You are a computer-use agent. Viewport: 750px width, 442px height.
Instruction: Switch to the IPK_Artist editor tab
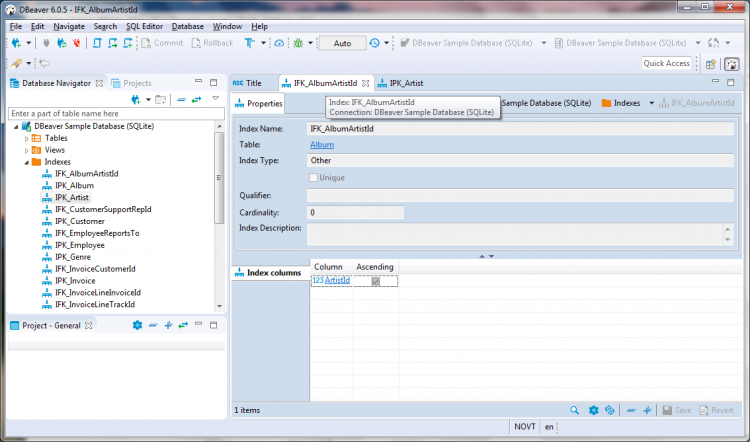[x=400, y=83]
